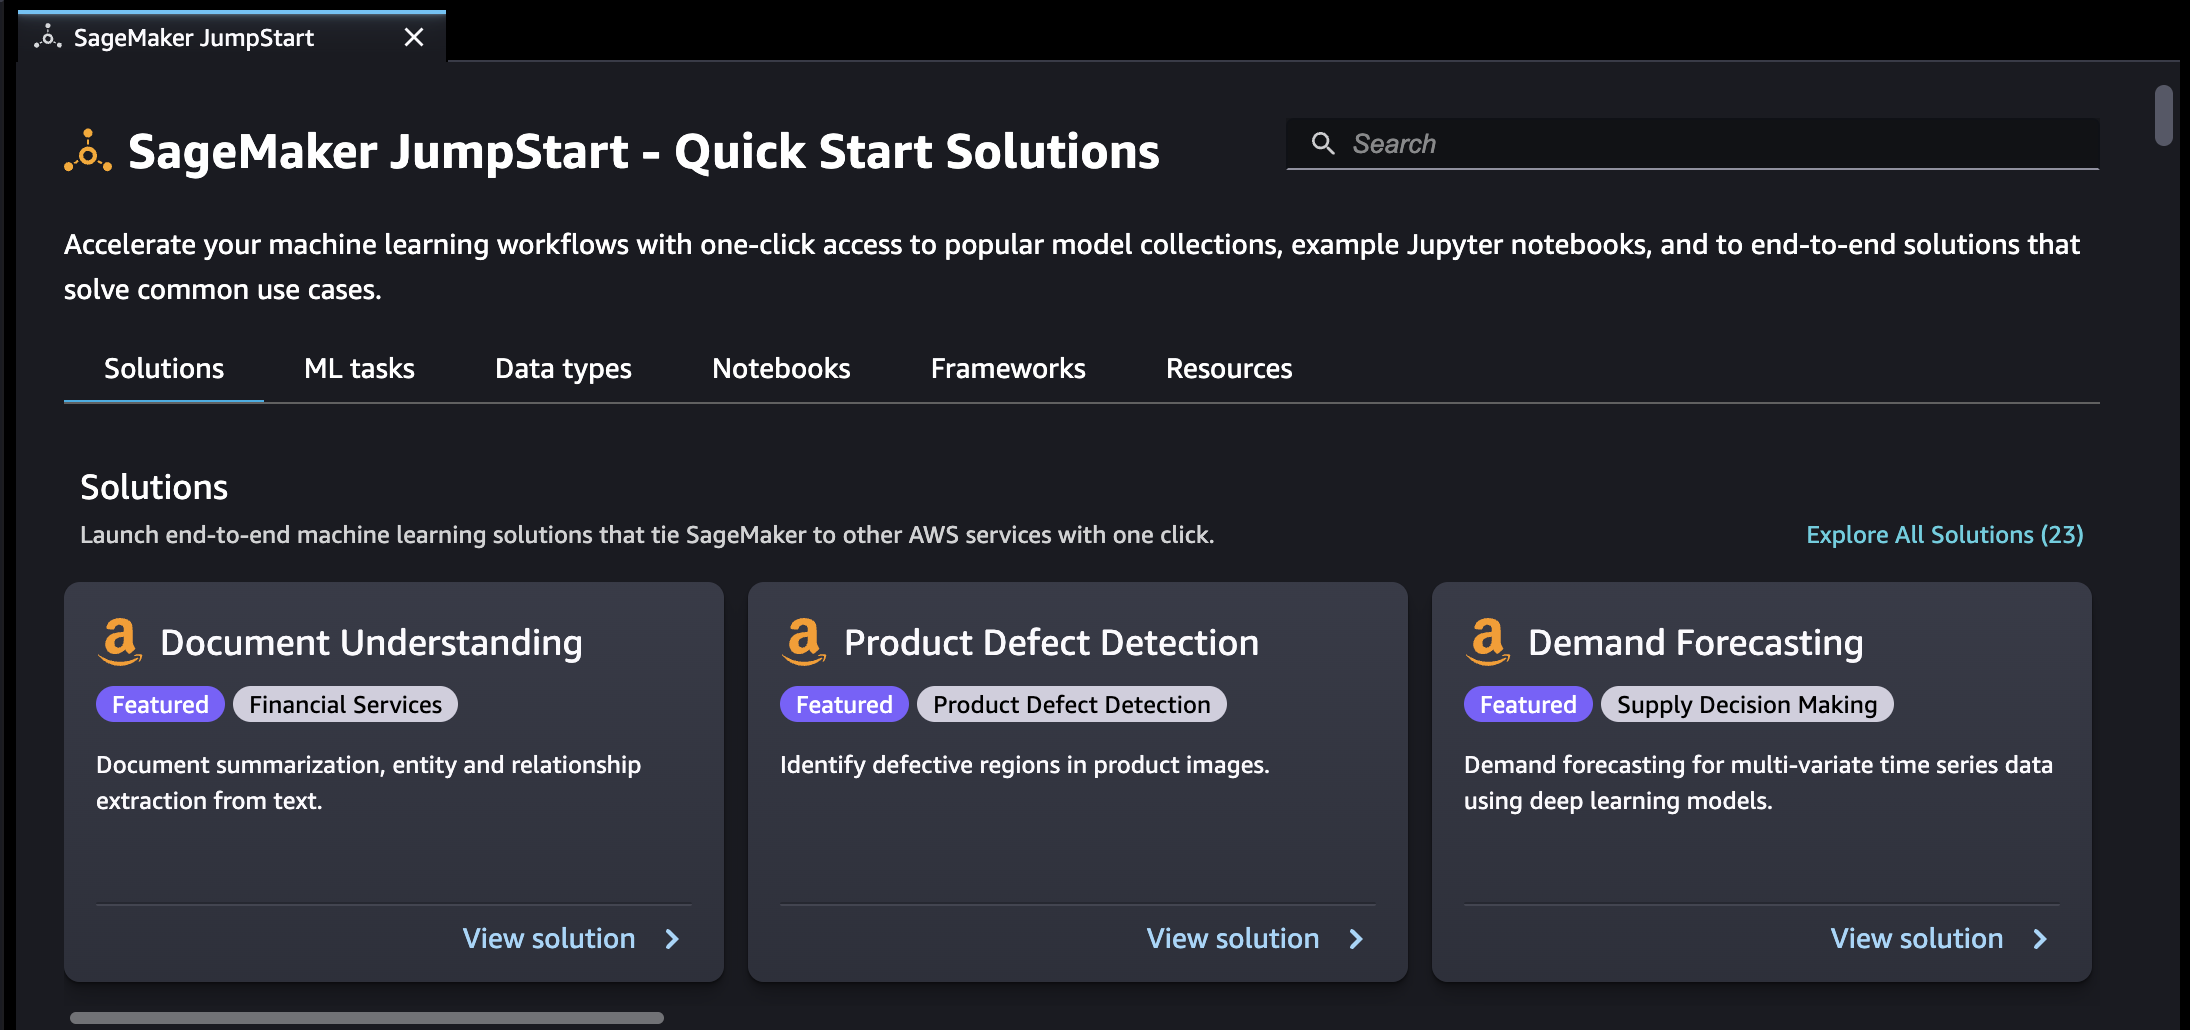Click the SageMaker icon on the browser tab
2190x1030 pixels.
click(48, 36)
